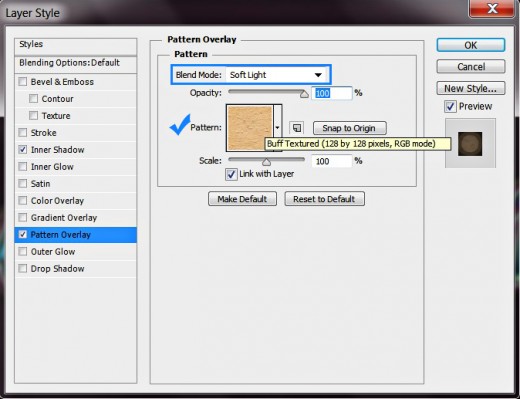
Task: Click the New Style... button
Action: [x=471, y=88]
